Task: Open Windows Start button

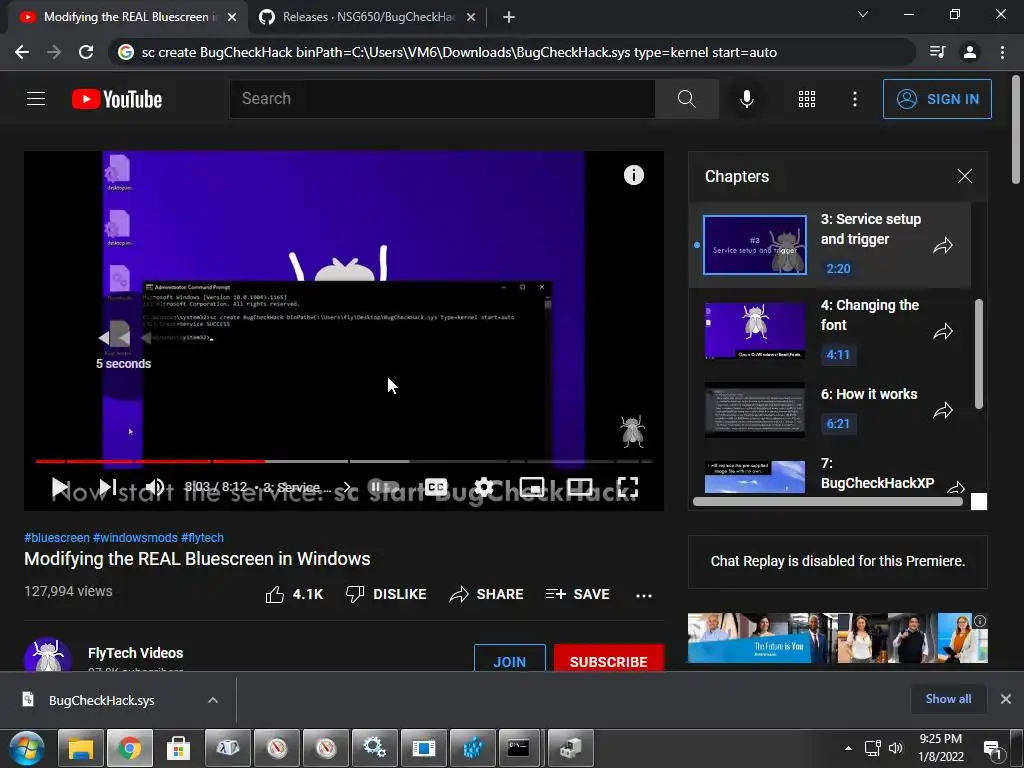Action: pos(27,748)
